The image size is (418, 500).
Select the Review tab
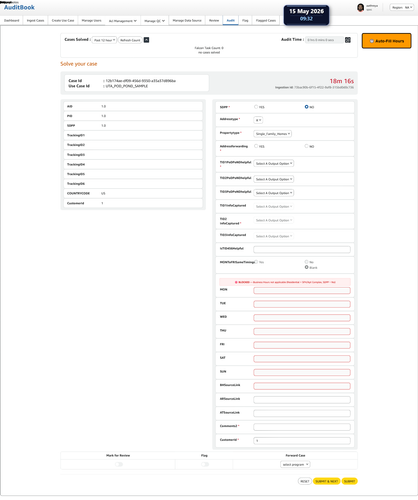214,20
